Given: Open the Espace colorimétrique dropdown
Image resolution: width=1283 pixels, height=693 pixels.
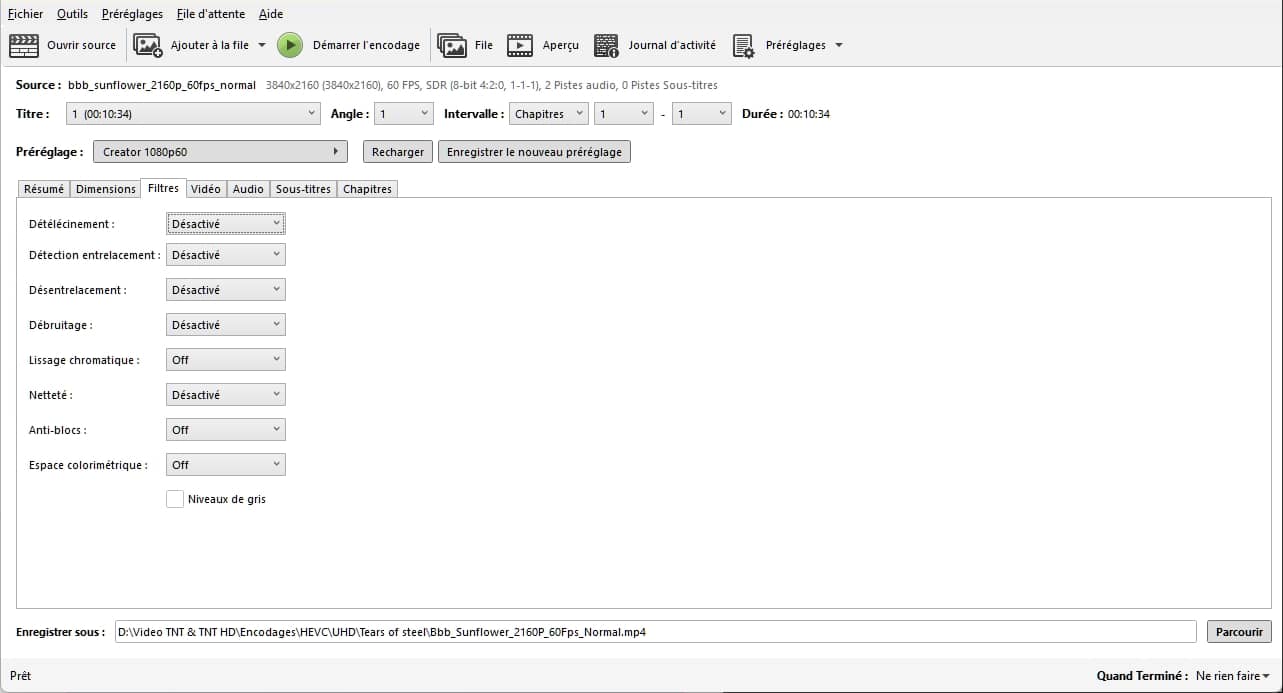Looking at the screenshot, I should 225,465.
